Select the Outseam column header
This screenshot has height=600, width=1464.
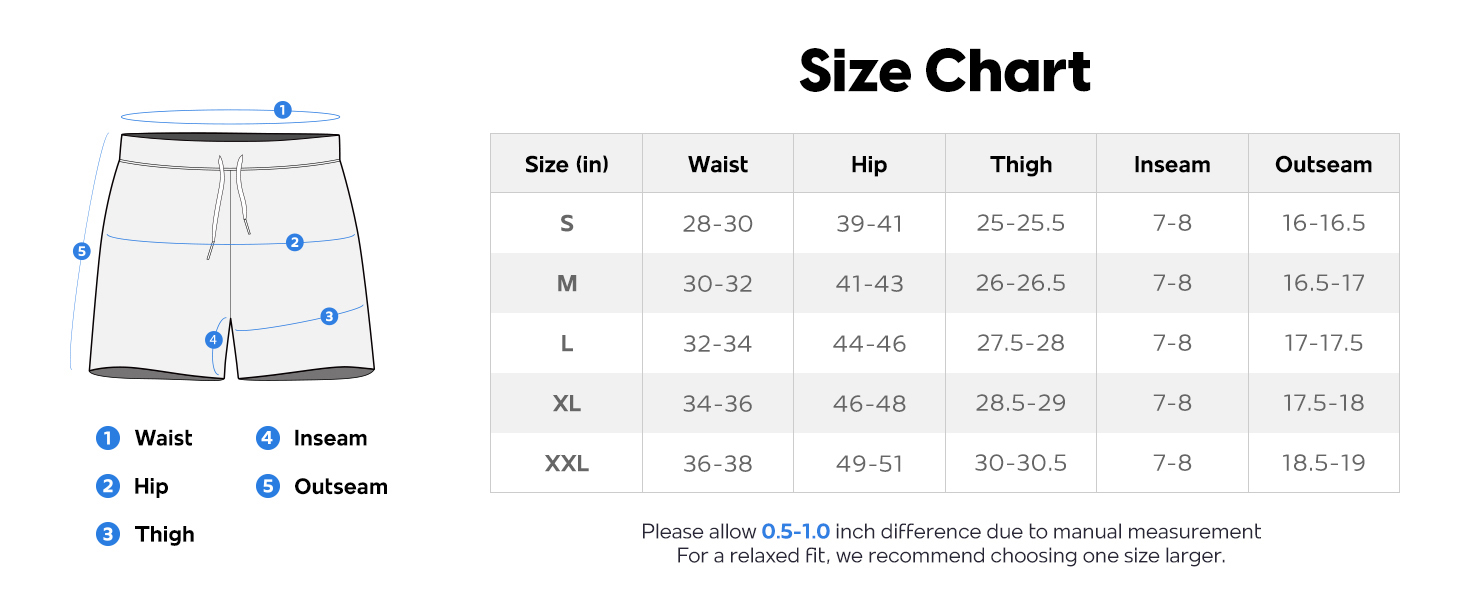point(1323,164)
